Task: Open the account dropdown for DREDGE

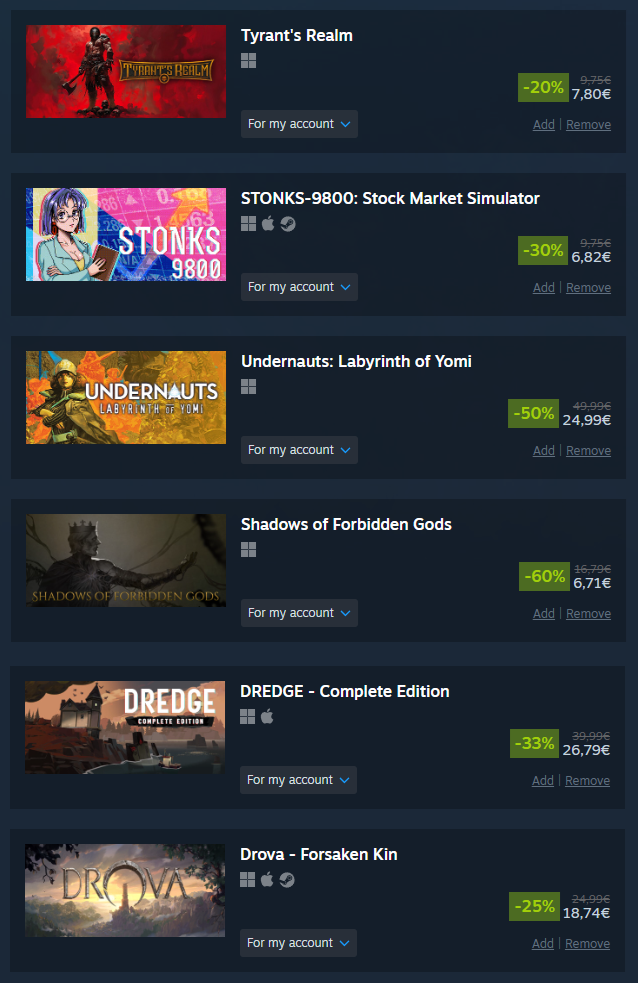Action: point(298,780)
